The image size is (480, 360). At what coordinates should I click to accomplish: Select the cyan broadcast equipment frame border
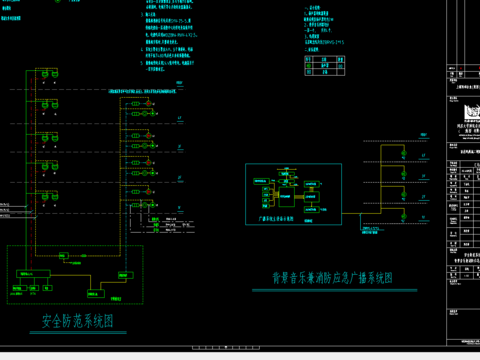pos(293,194)
